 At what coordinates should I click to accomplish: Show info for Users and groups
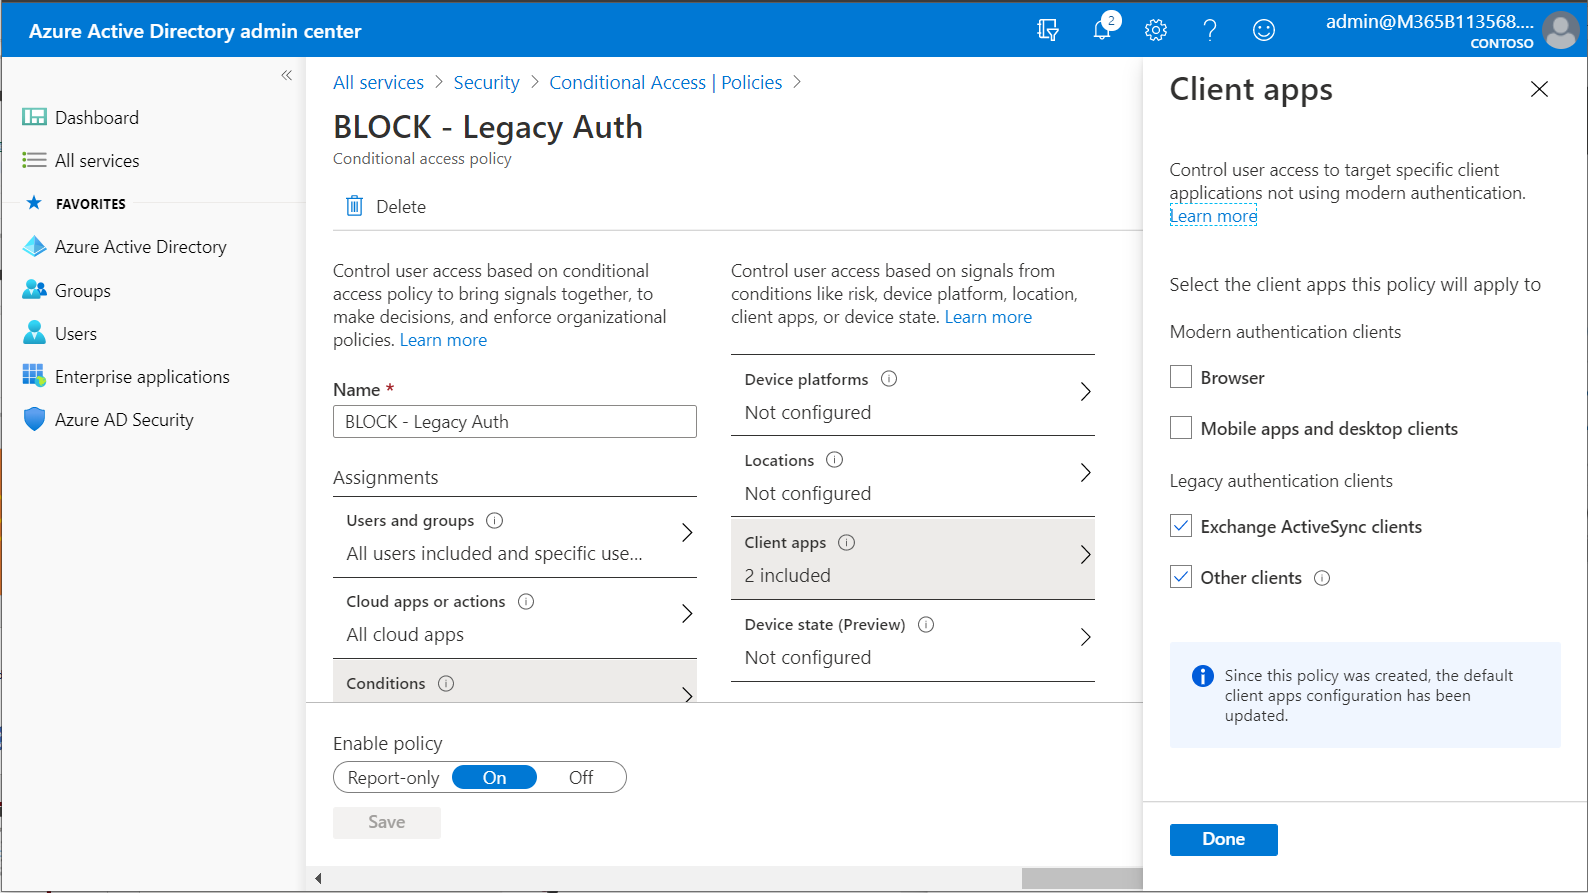[494, 520]
